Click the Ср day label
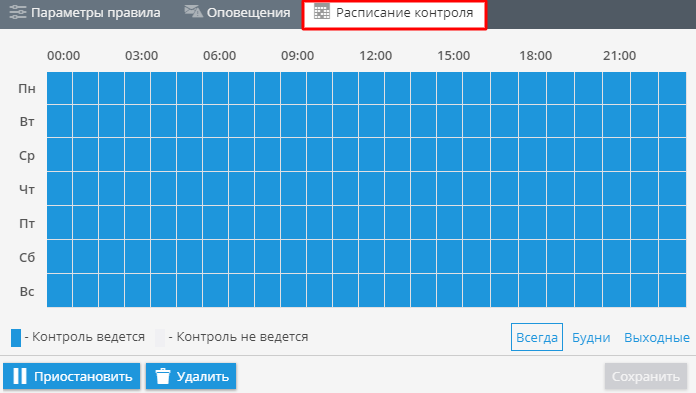Image resolution: width=696 pixels, height=393 pixels. [27, 156]
